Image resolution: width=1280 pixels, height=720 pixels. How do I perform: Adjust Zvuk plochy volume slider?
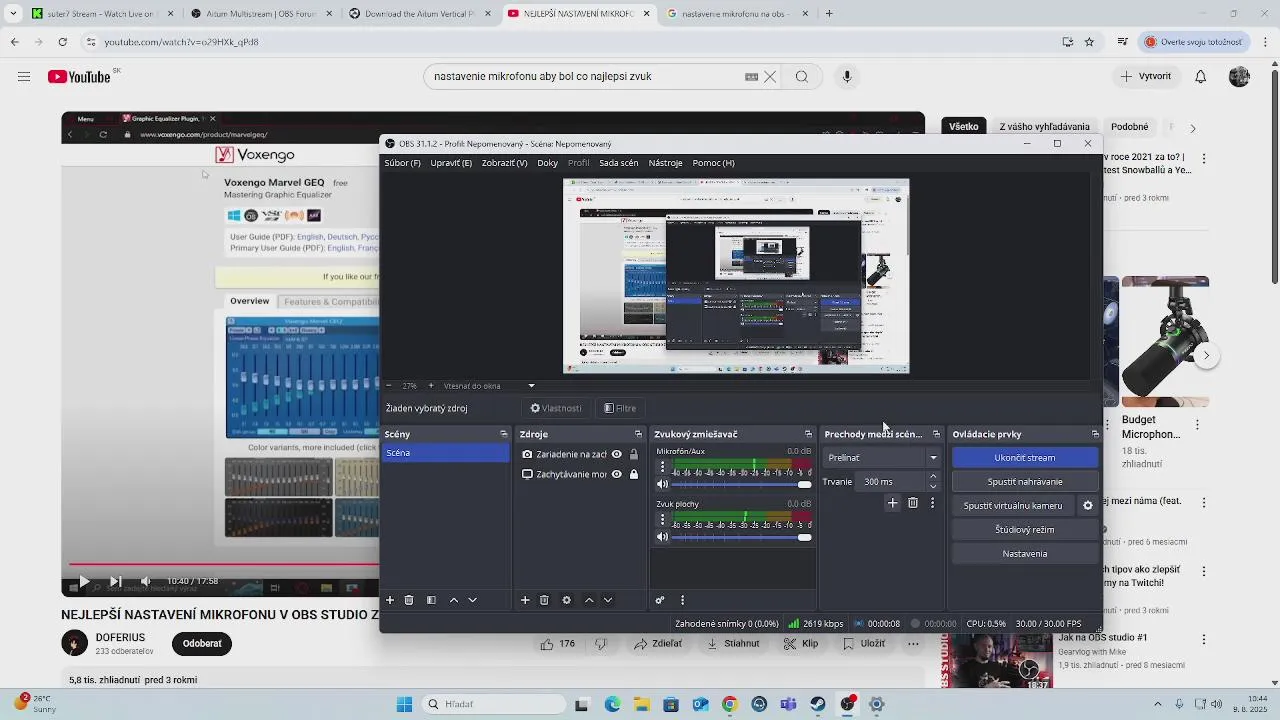741,537
